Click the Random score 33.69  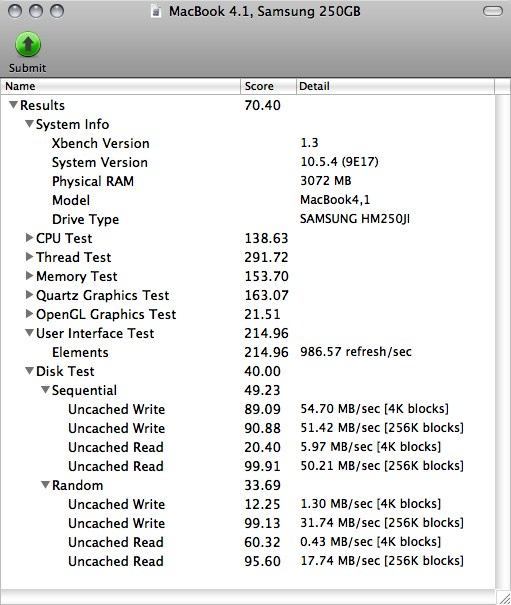coord(262,485)
